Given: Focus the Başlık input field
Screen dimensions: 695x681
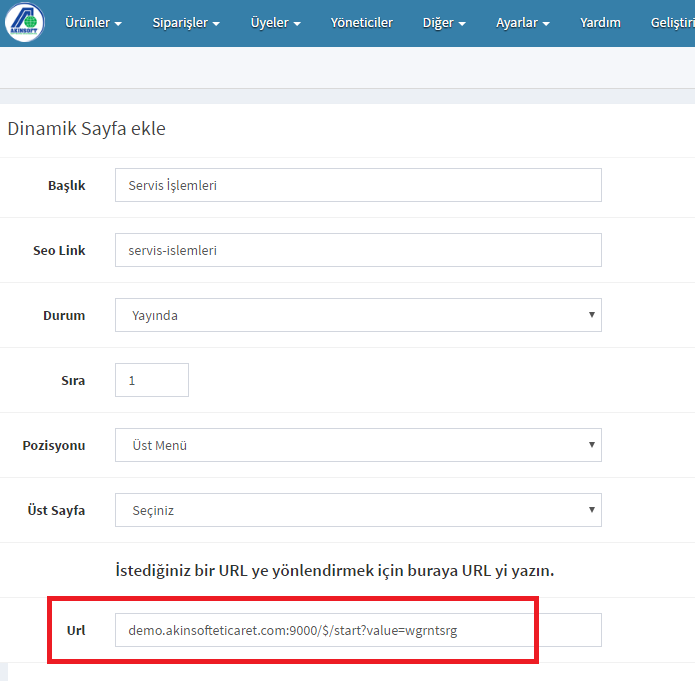Looking at the screenshot, I should tap(358, 185).
